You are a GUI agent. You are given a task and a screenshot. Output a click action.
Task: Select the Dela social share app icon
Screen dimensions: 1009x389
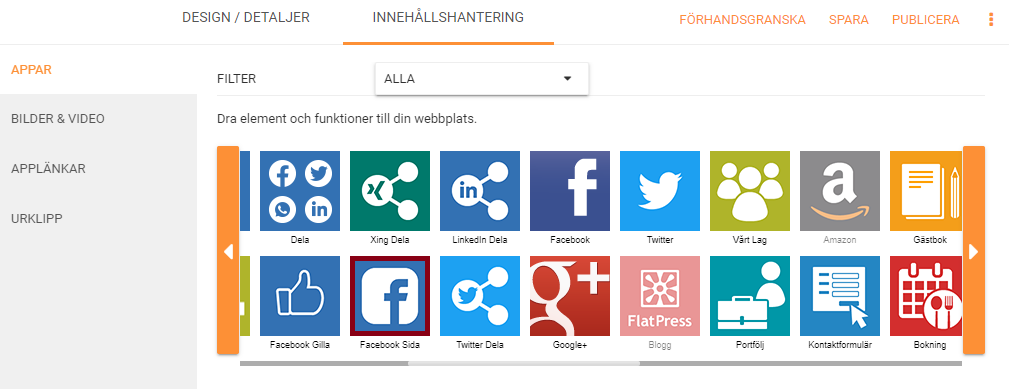(300, 191)
